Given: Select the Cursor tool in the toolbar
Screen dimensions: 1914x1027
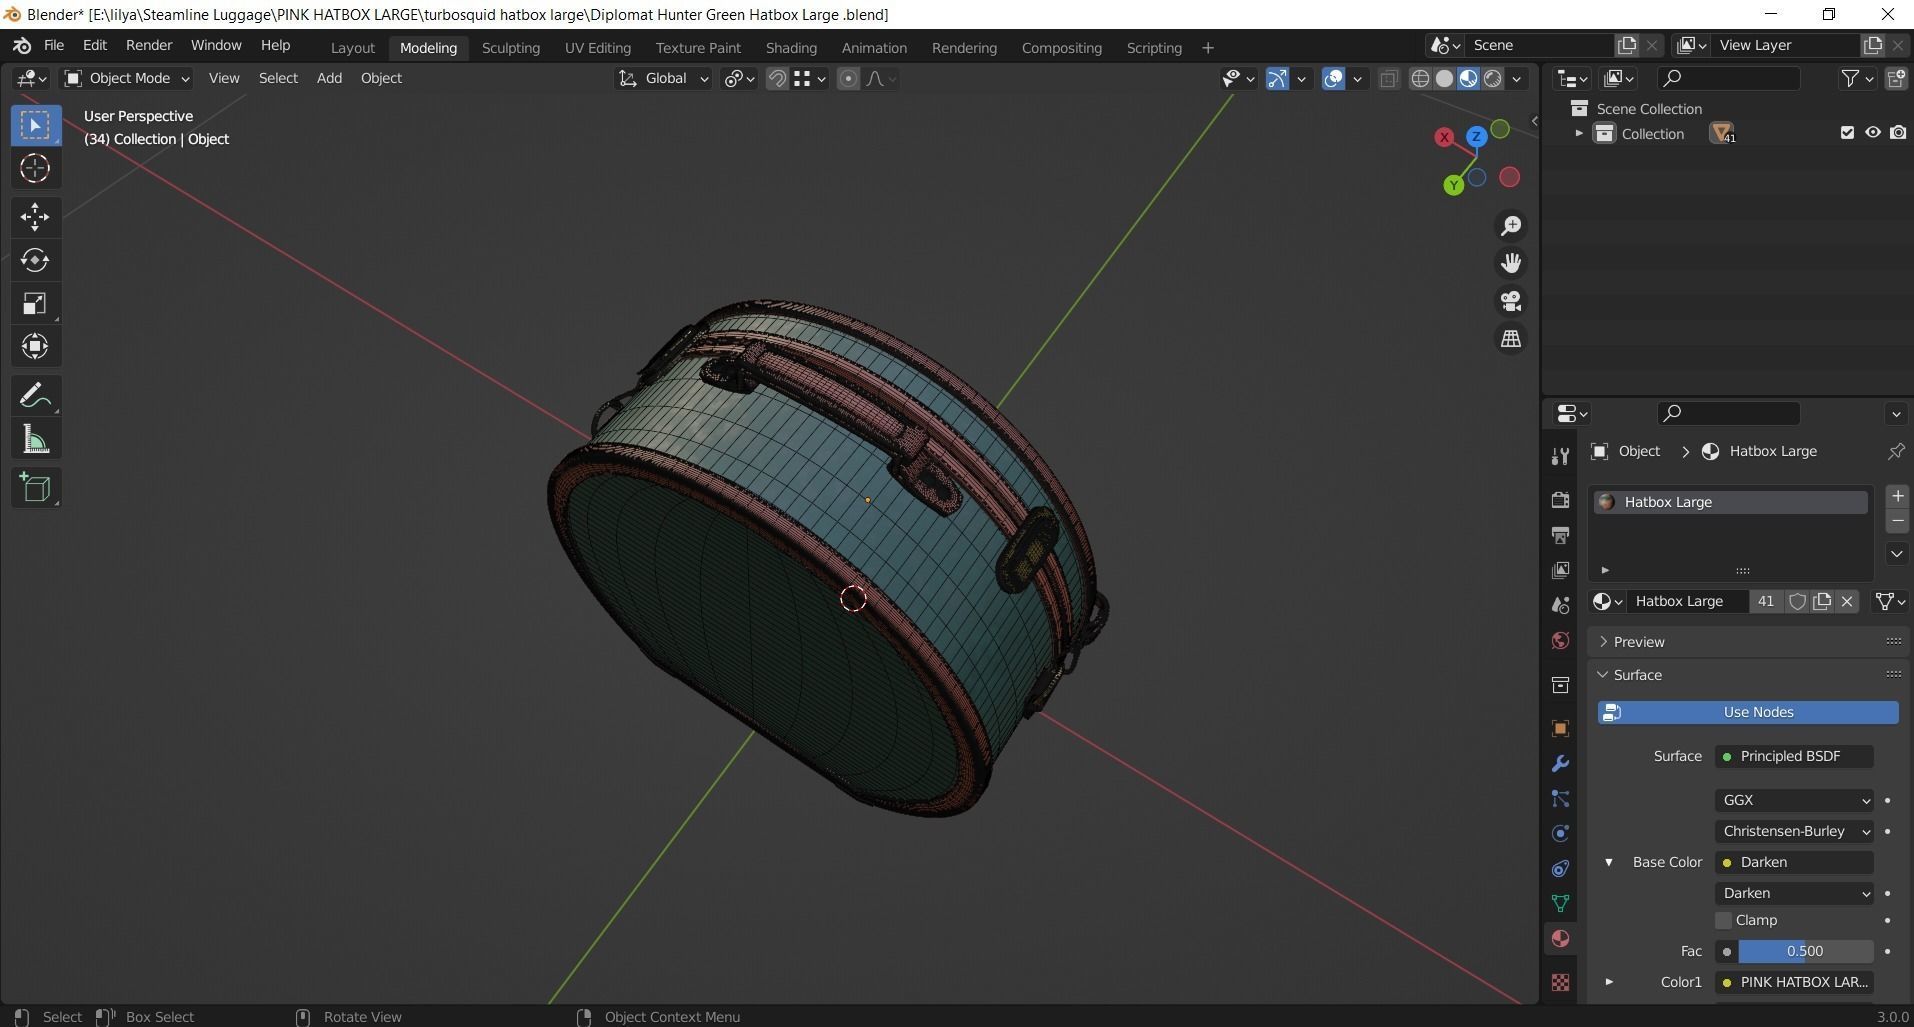Looking at the screenshot, I should pyautogui.click(x=35, y=168).
